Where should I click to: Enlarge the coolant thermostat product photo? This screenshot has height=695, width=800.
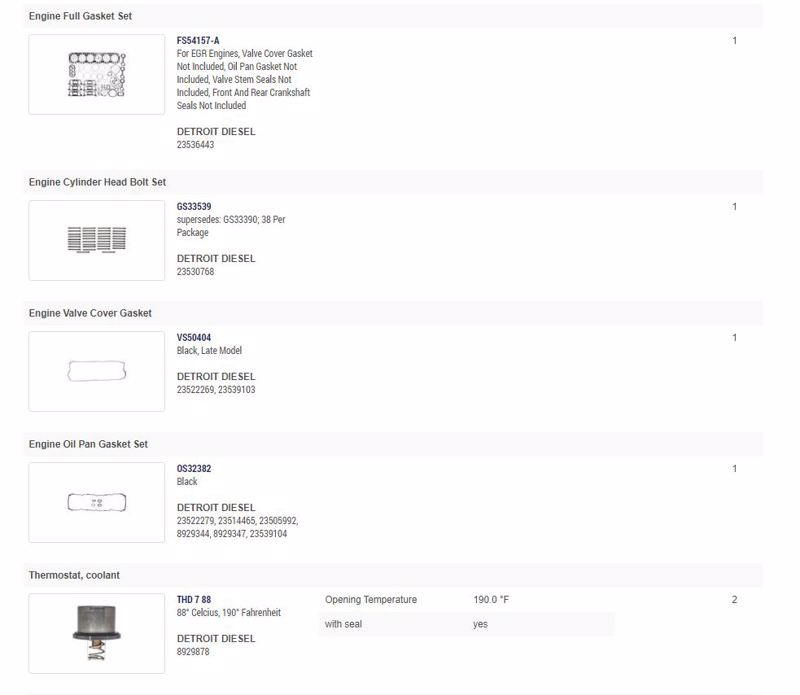click(x=96, y=633)
